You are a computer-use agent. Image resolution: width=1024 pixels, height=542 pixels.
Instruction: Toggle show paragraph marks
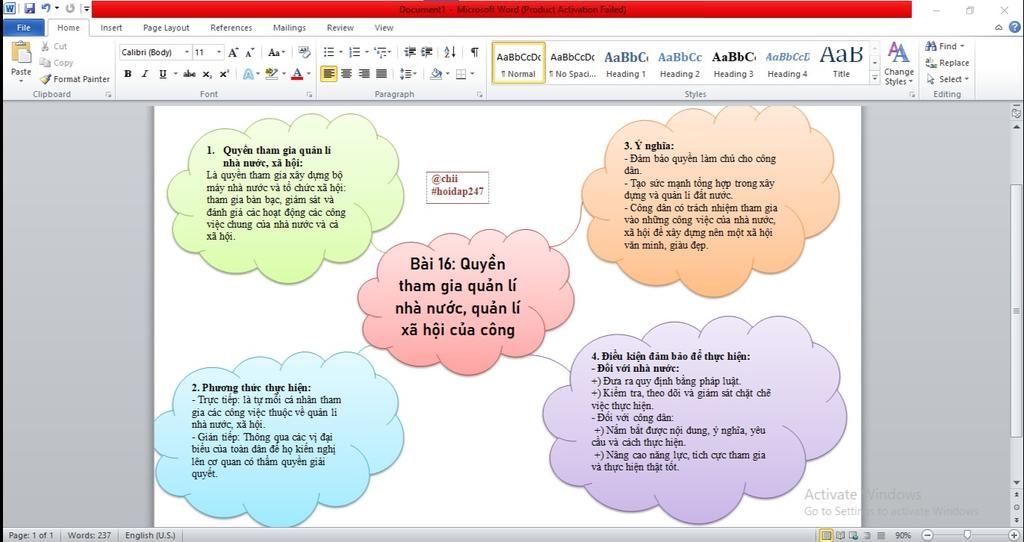474,52
